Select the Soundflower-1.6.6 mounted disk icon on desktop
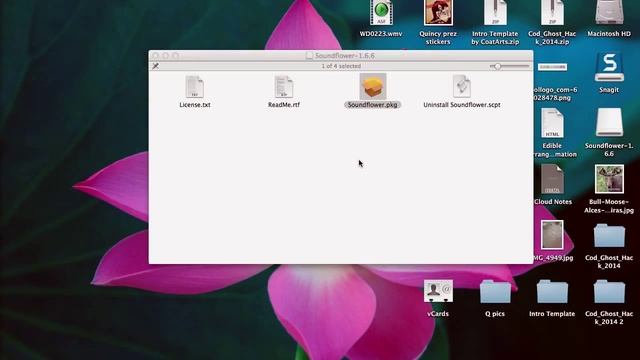 tap(609, 122)
